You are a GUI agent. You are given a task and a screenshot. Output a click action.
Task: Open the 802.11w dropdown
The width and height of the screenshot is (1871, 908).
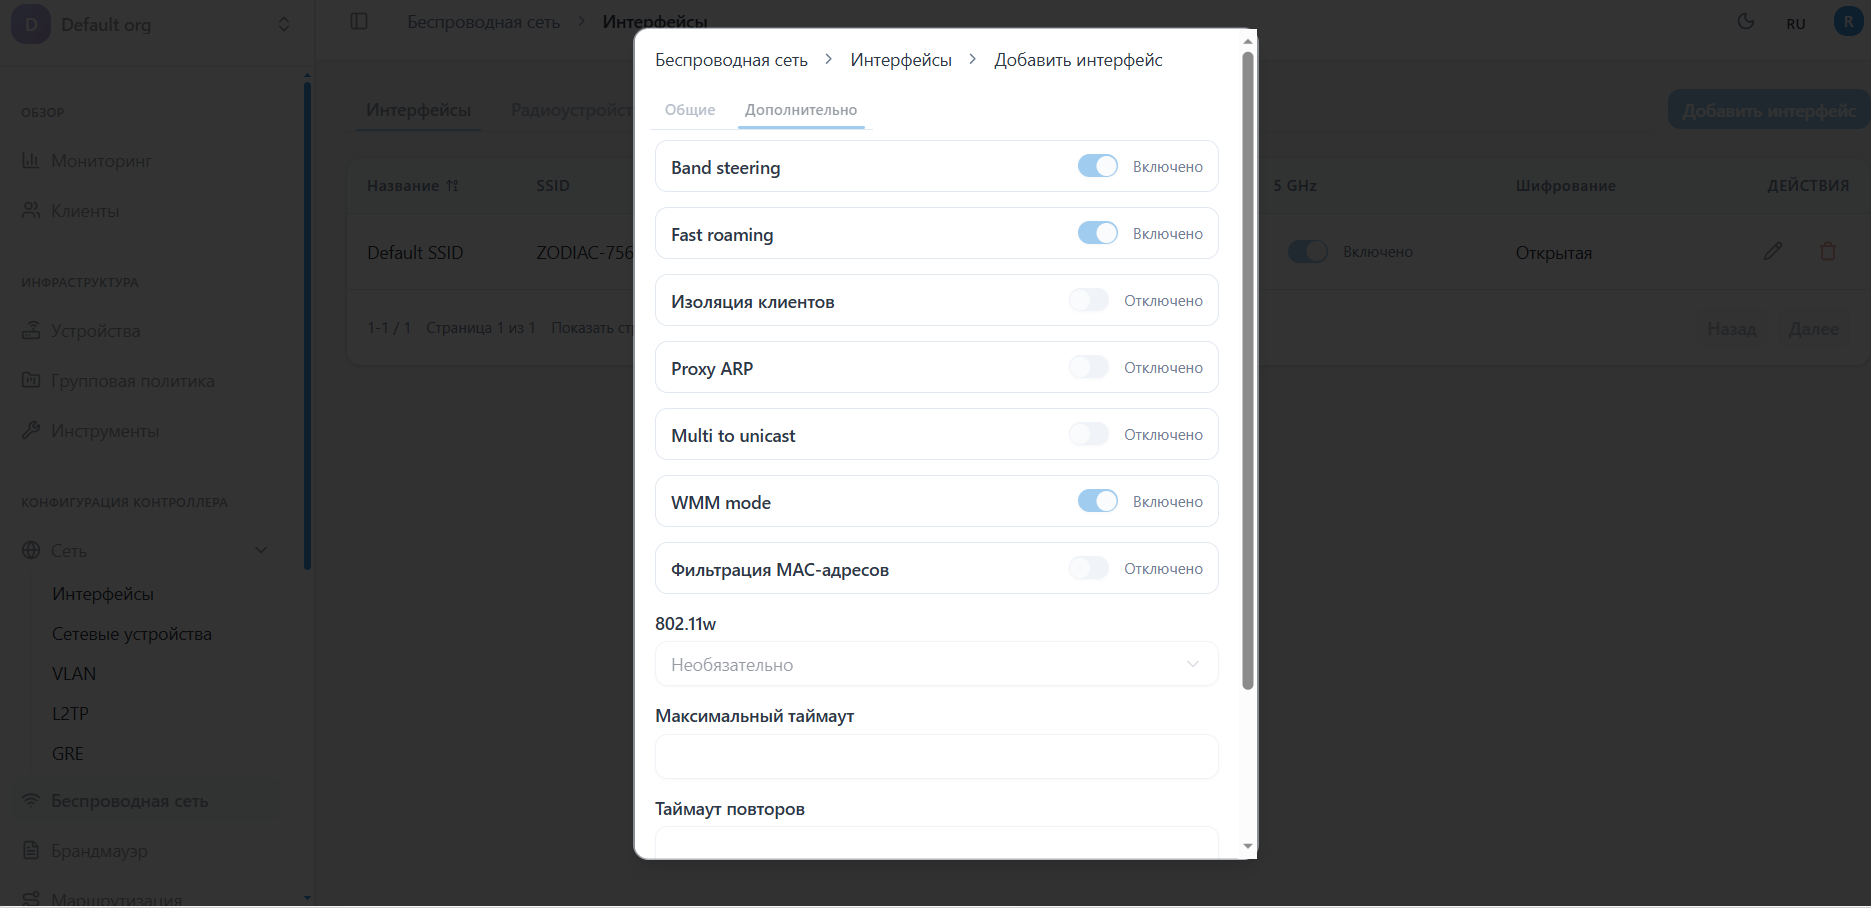click(x=936, y=664)
